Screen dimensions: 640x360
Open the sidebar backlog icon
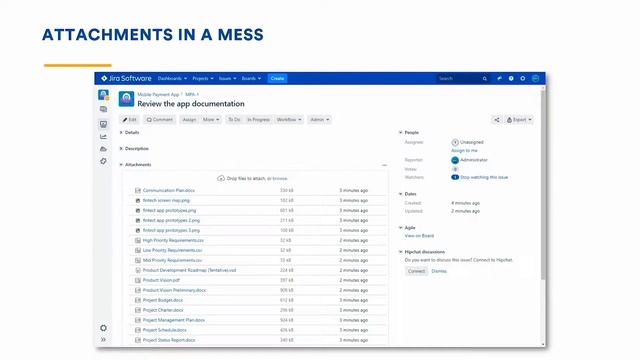pyautogui.click(x=103, y=109)
